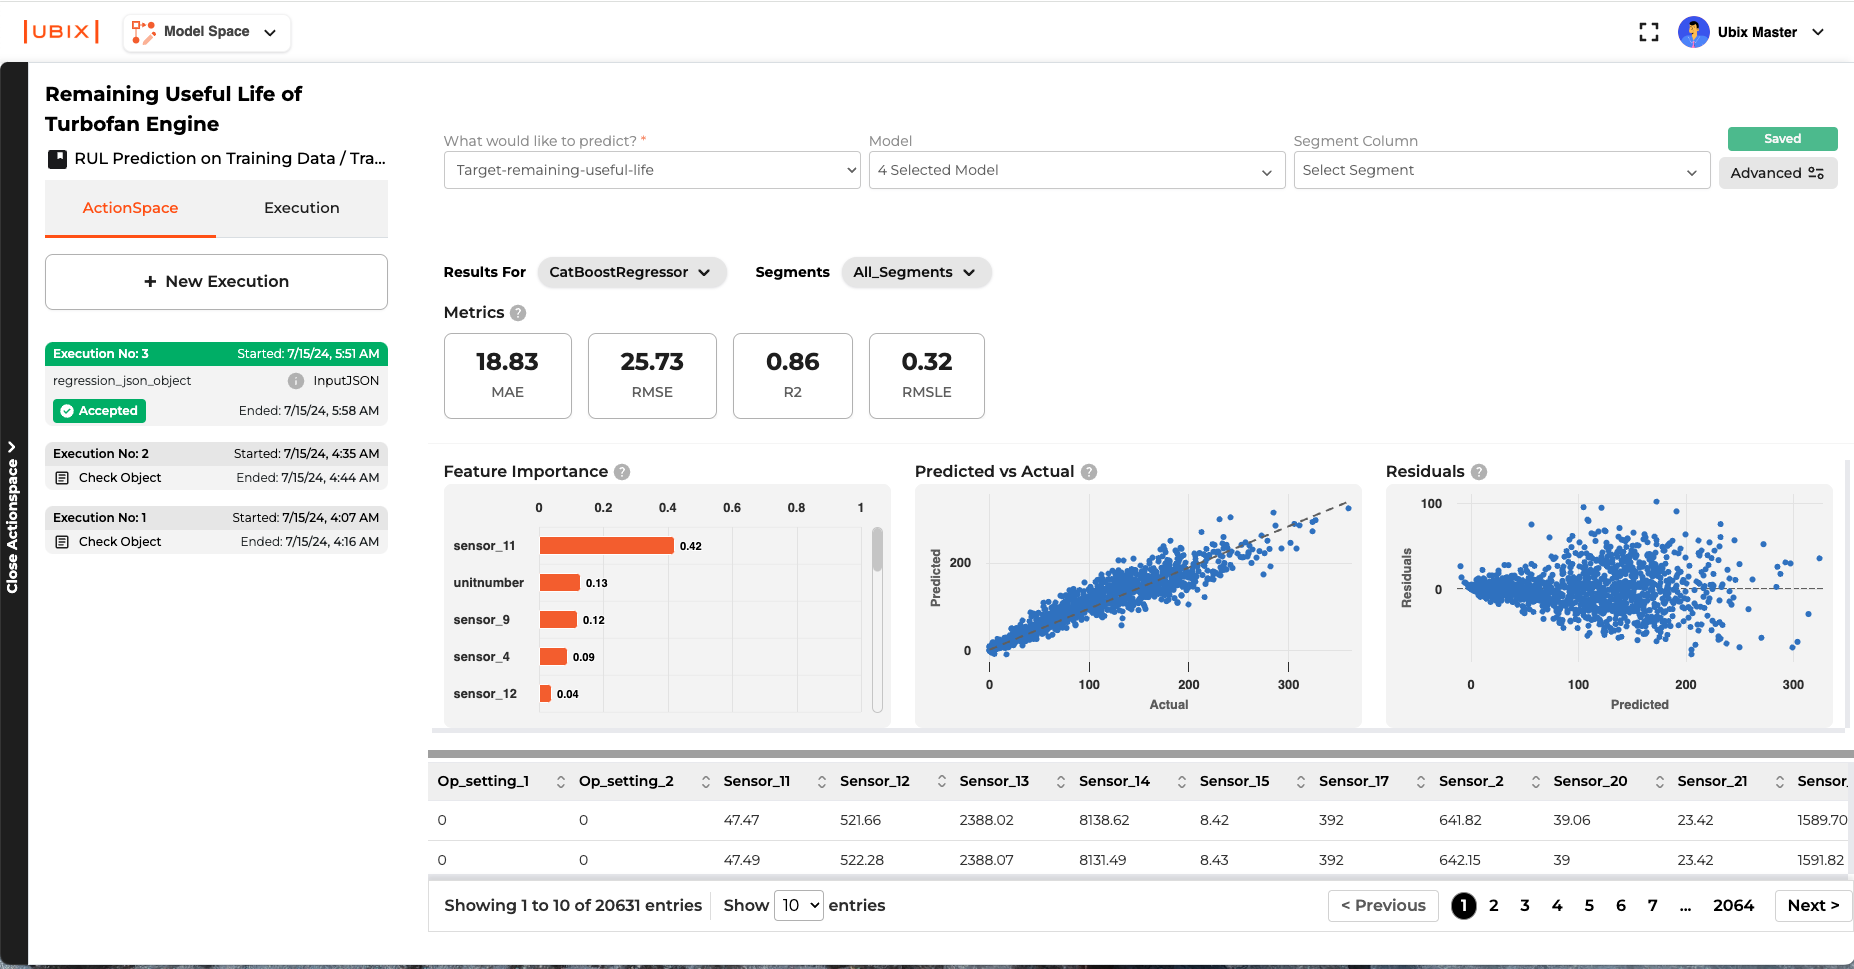Select the ActionSpace tab
The height and width of the screenshot is (969, 1854).
pos(130,208)
